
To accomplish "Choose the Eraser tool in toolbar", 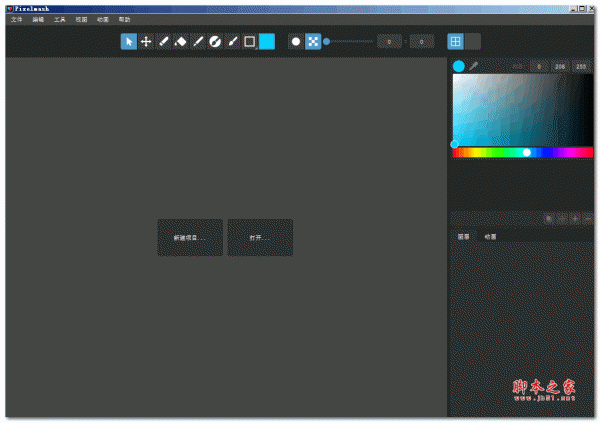I will click(x=180, y=41).
